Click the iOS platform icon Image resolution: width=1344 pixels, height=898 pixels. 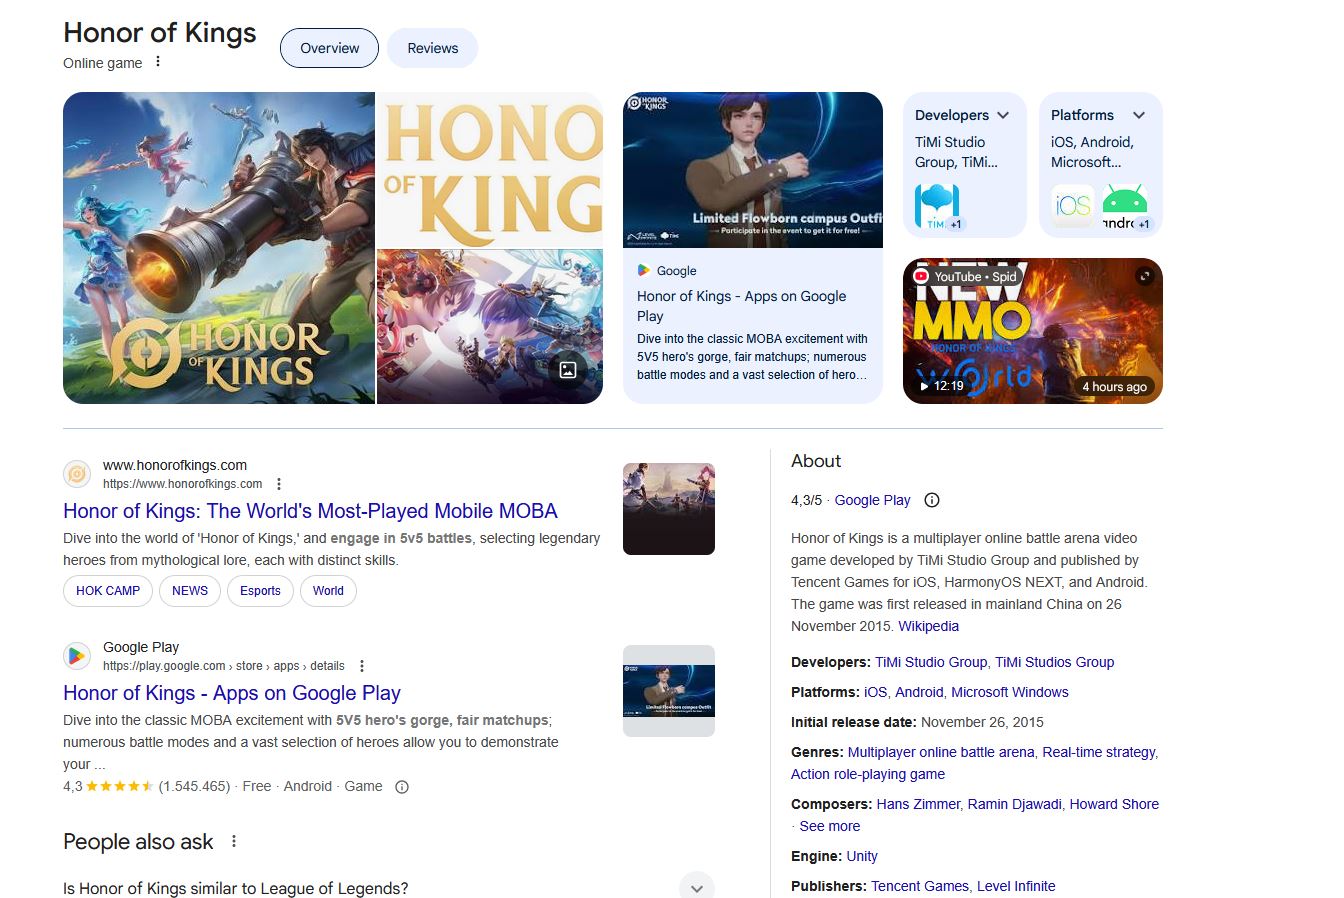[x=1073, y=206]
